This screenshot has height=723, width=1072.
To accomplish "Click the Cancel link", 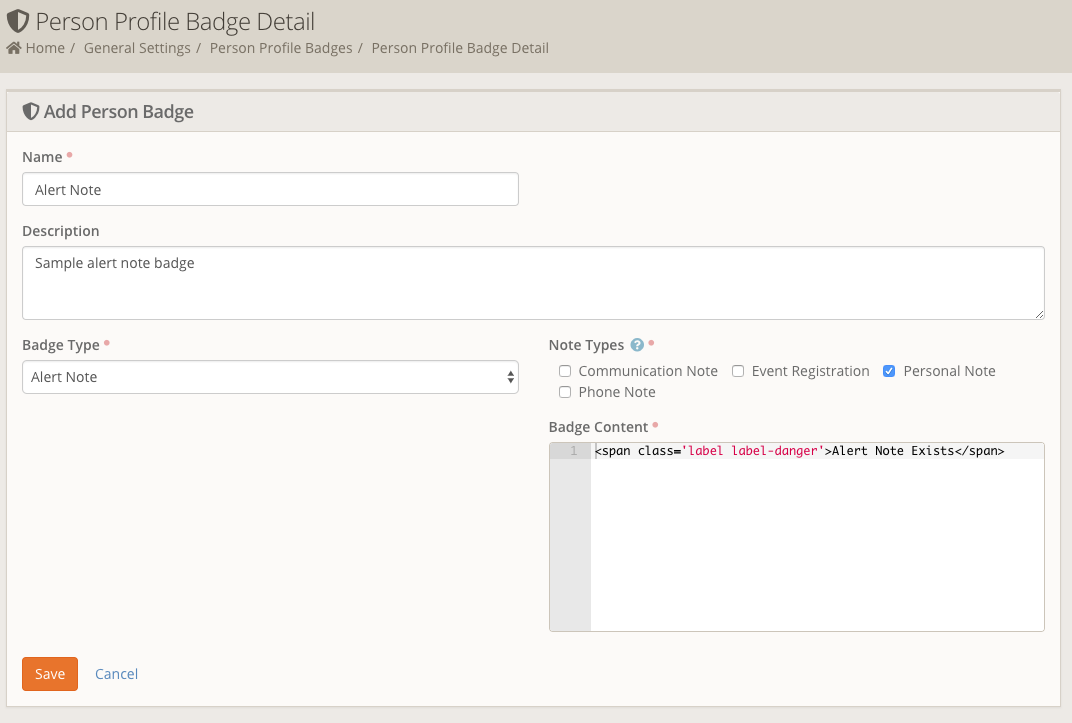I will pos(116,674).
